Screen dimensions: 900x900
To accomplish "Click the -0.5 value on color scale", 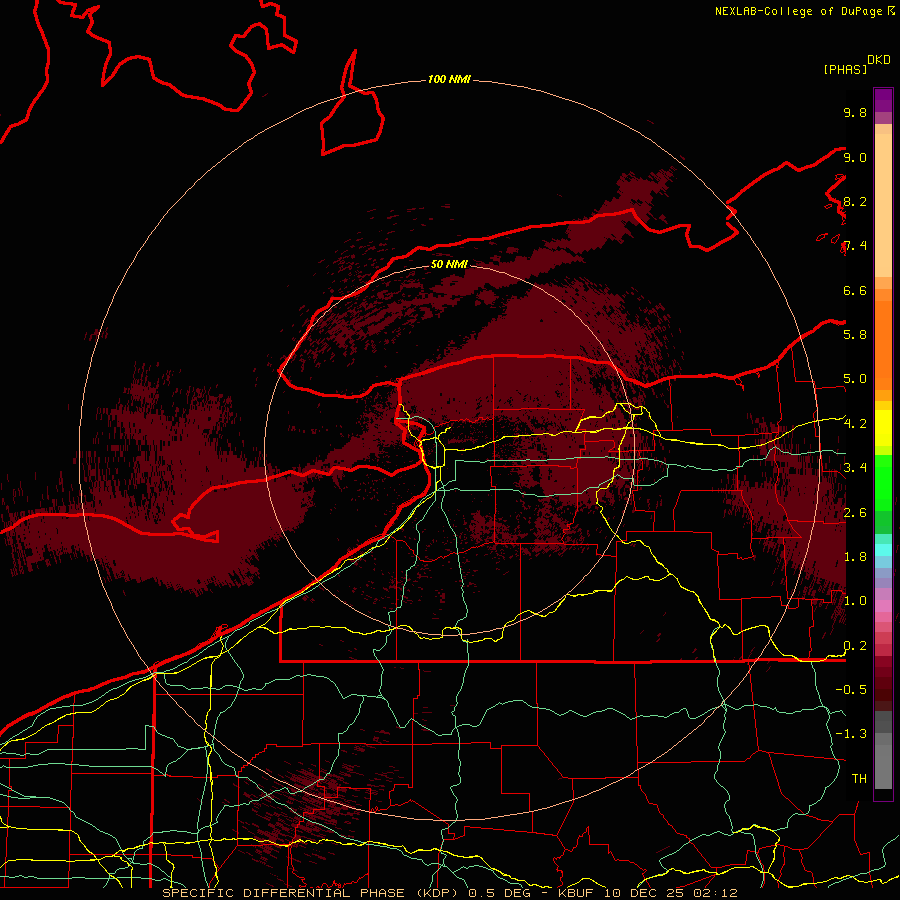I will pos(851,689).
